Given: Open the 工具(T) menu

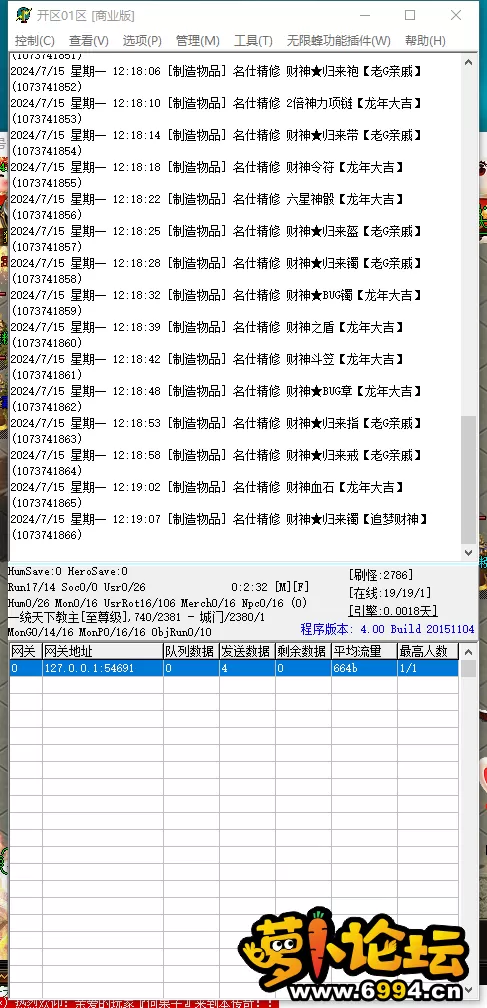Looking at the screenshot, I should tap(253, 40).
